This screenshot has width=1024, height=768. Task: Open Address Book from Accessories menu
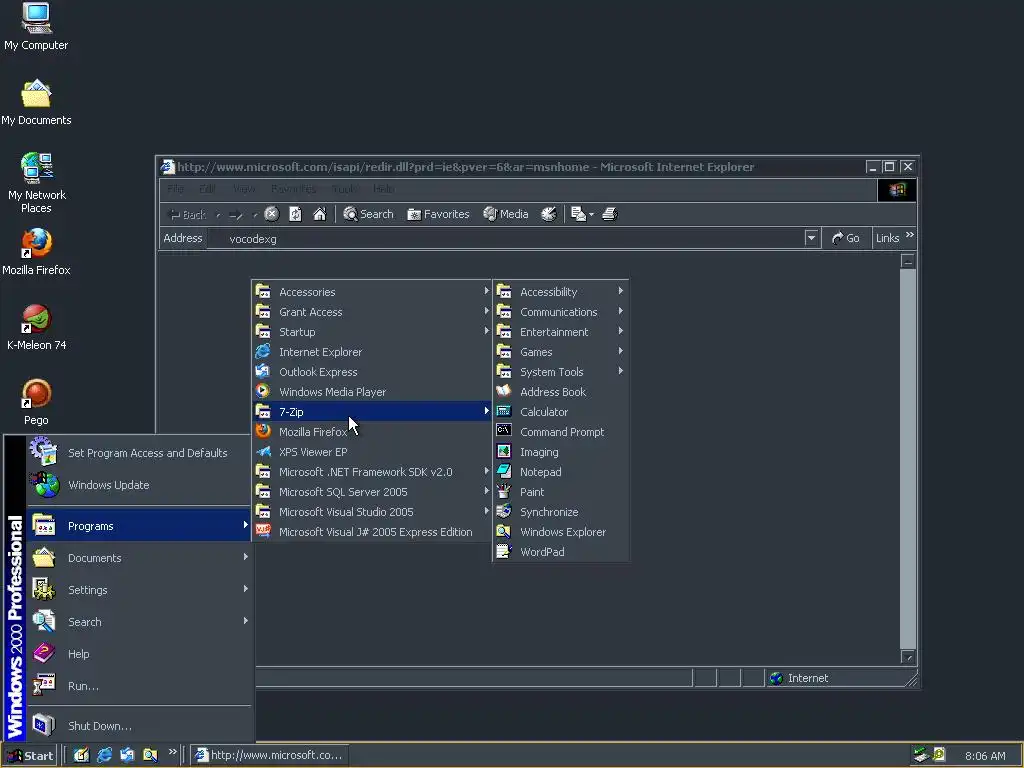(x=561, y=392)
